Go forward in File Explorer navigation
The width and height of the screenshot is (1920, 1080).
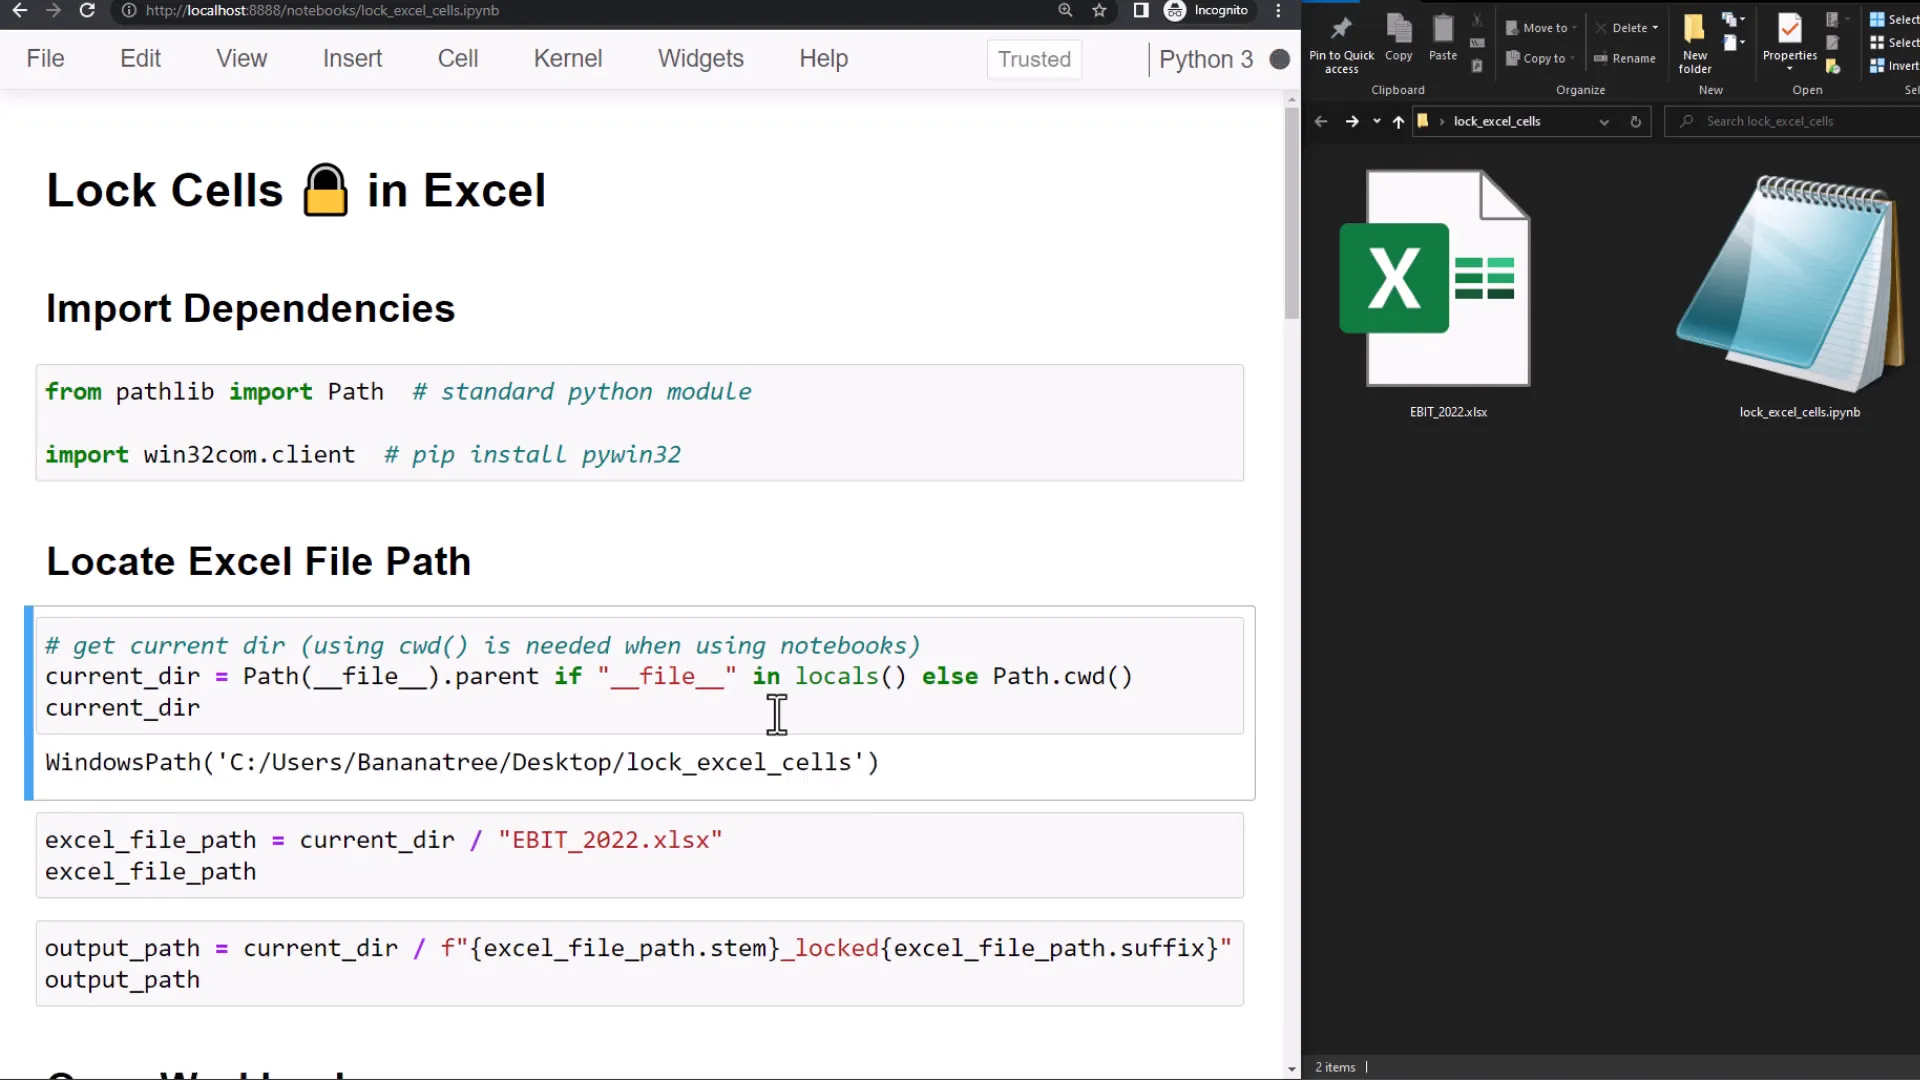point(1352,121)
